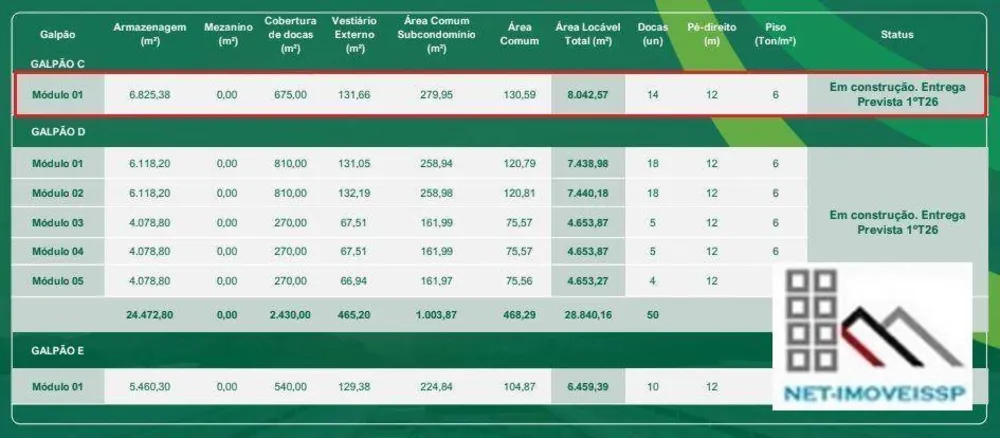The image size is (1000, 438).
Task: Click the value '258,98'
Action: pyautogui.click(x=436, y=193)
